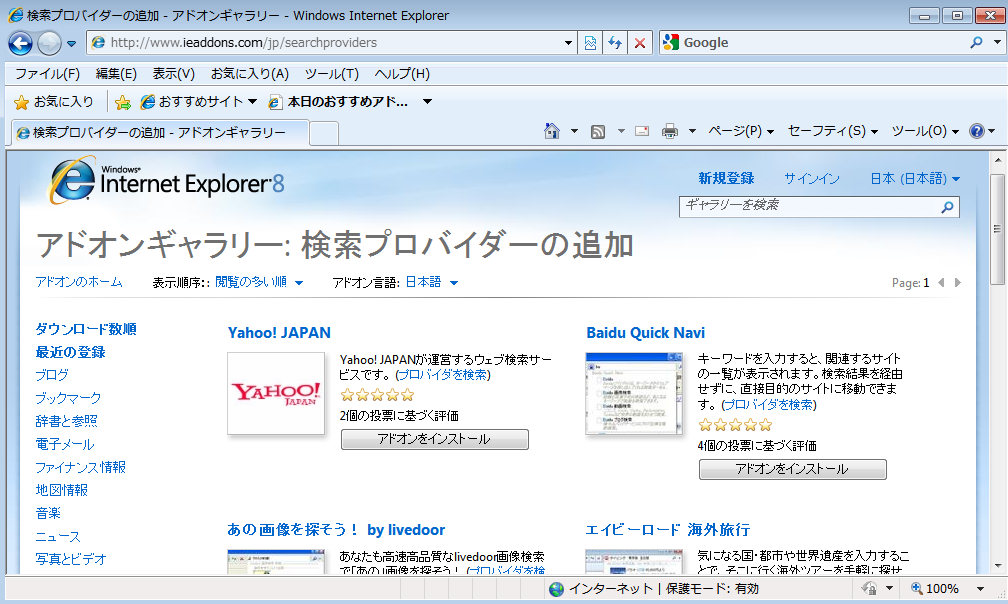The height and width of the screenshot is (604, 1008).
Task: Select ダウンロード数順 in sidebar
Action: point(86,329)
